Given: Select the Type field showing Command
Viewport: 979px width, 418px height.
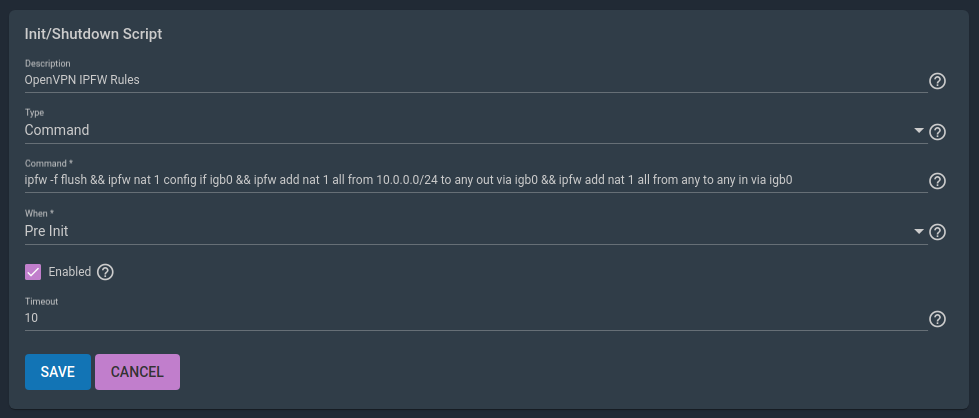Looking at the screenshot, I should (x=476, y=131).
